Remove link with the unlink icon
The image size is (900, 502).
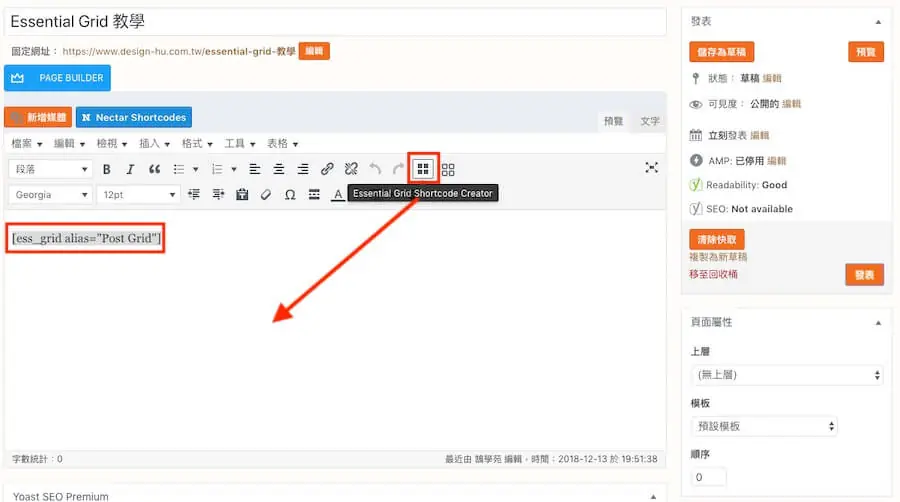[x=351, y=169]
